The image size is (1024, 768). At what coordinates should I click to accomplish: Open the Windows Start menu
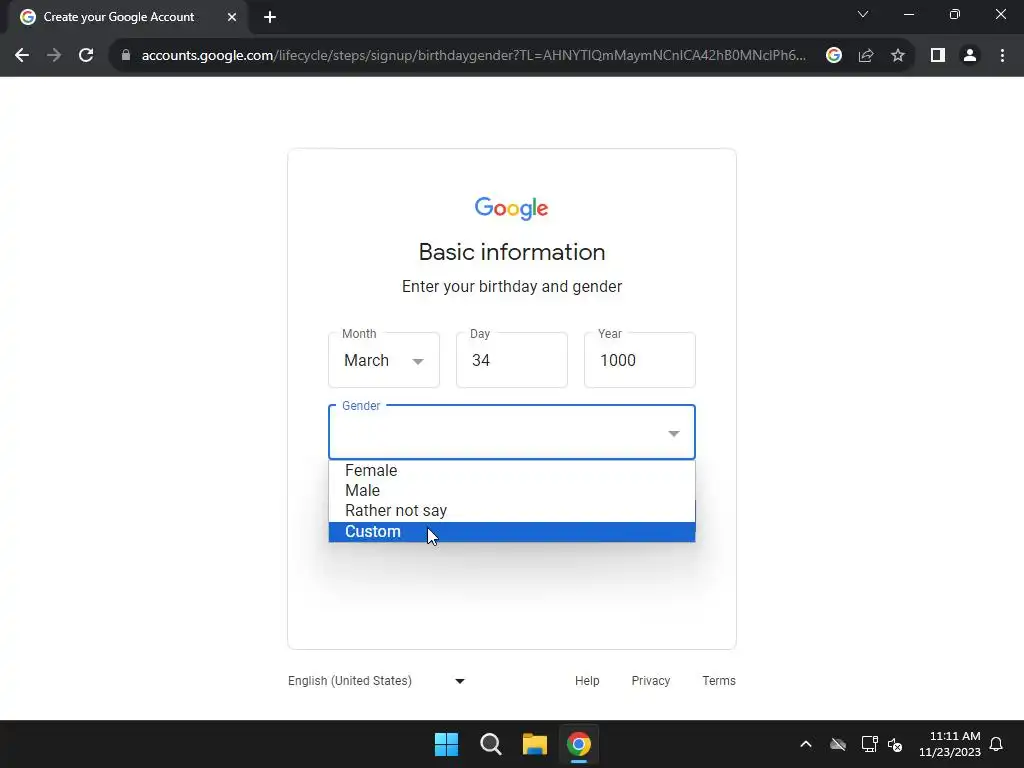447,744
